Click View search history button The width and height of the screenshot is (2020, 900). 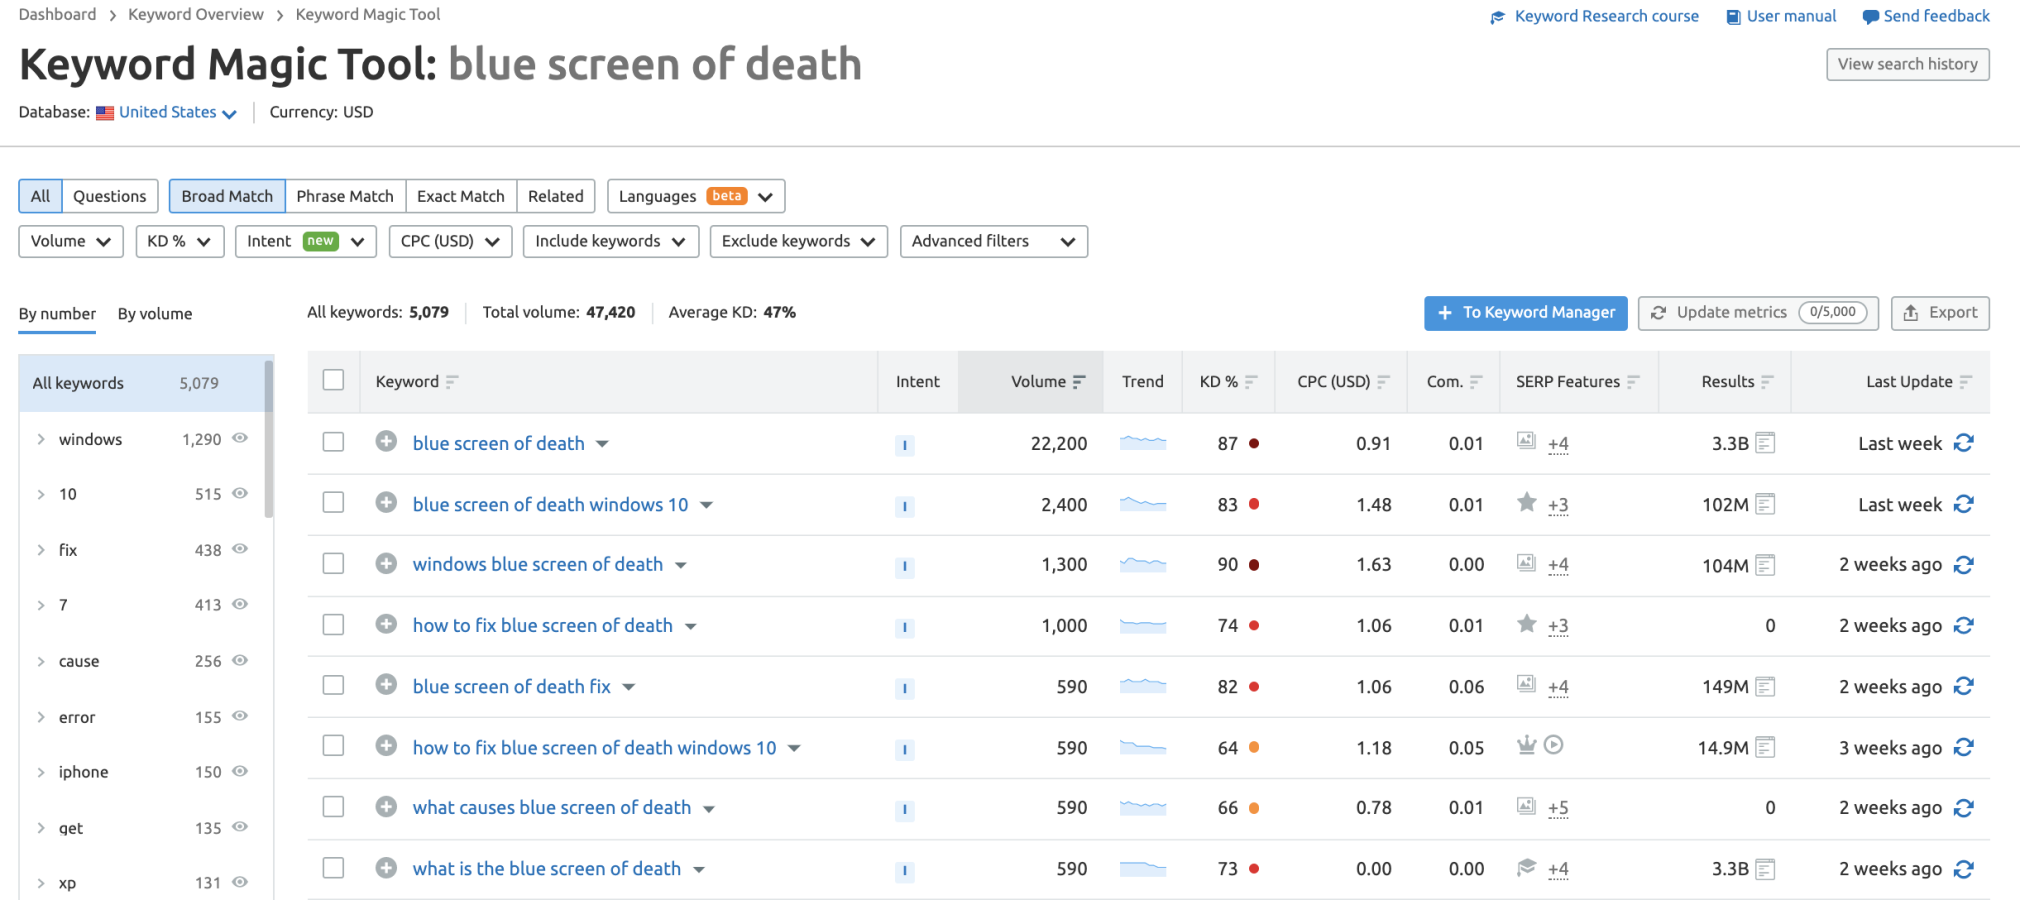pyautogui.click(x=1908, y=64)
